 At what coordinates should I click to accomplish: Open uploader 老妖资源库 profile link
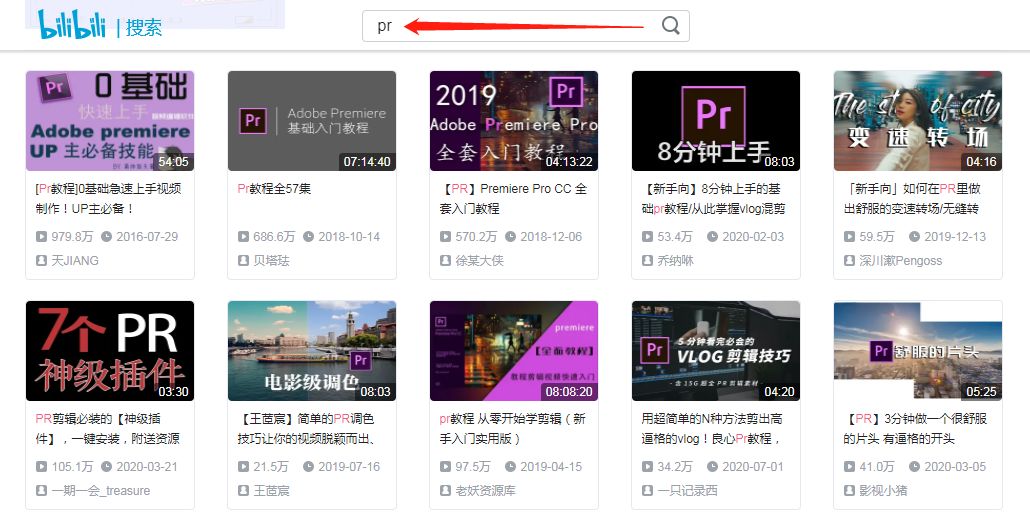pos(485,491)
